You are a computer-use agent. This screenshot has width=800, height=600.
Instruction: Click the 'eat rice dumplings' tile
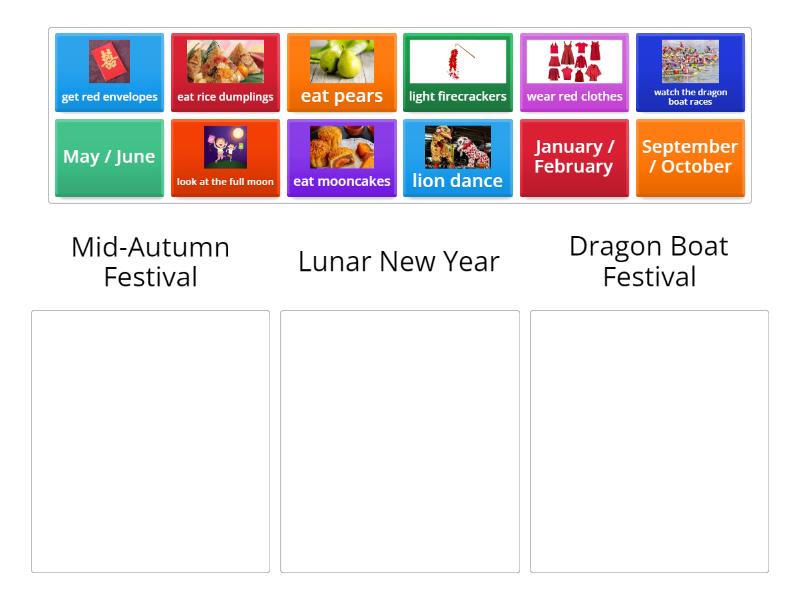[225, 72]
